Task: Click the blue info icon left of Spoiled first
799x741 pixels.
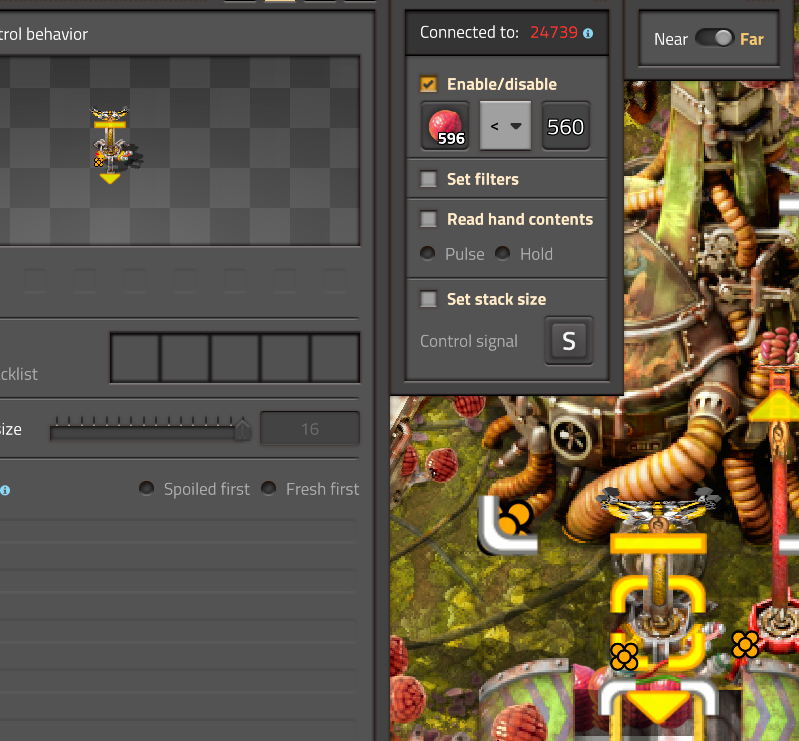Action: coord(5,490)
